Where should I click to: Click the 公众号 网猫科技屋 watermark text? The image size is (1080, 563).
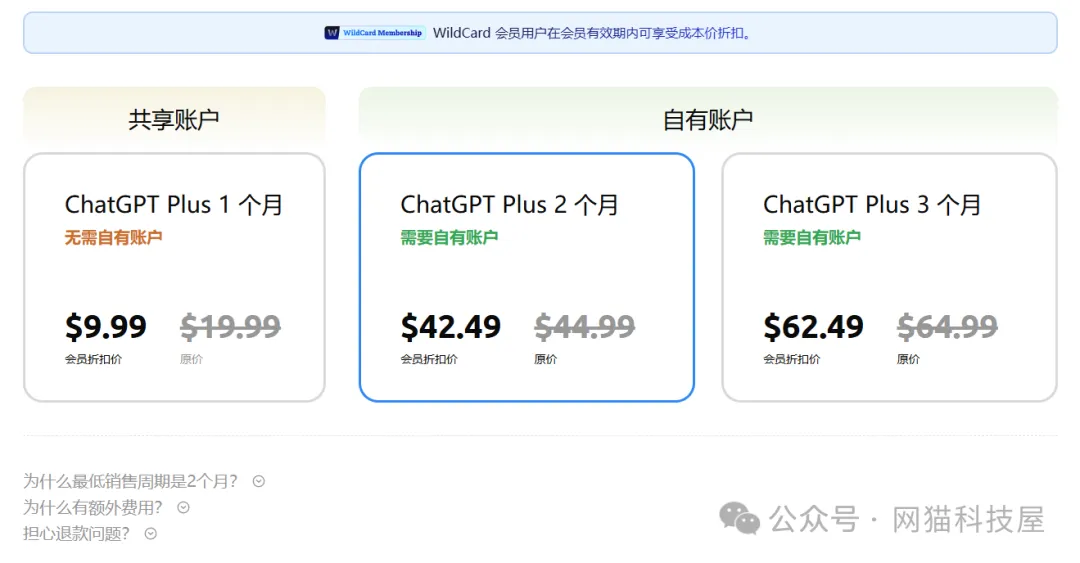pos(906,519)
